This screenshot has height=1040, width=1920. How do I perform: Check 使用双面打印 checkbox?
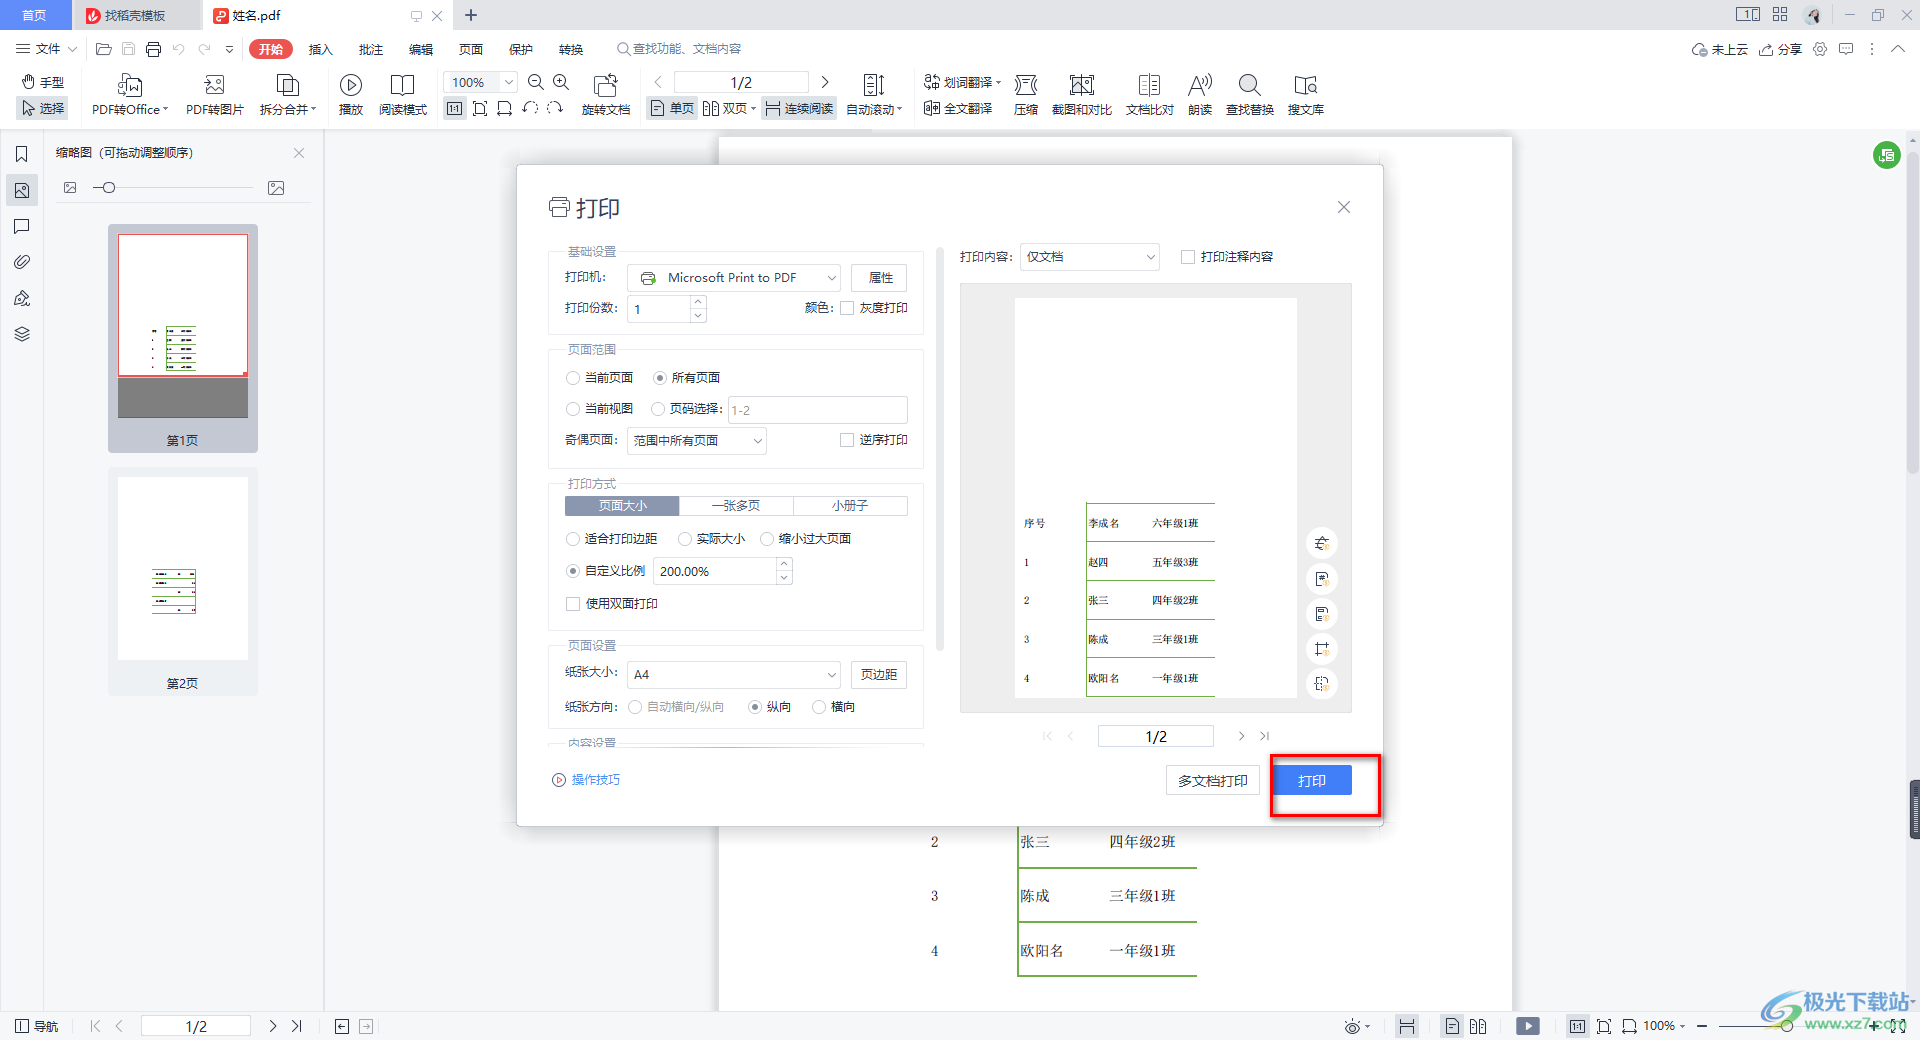point(573,604)
